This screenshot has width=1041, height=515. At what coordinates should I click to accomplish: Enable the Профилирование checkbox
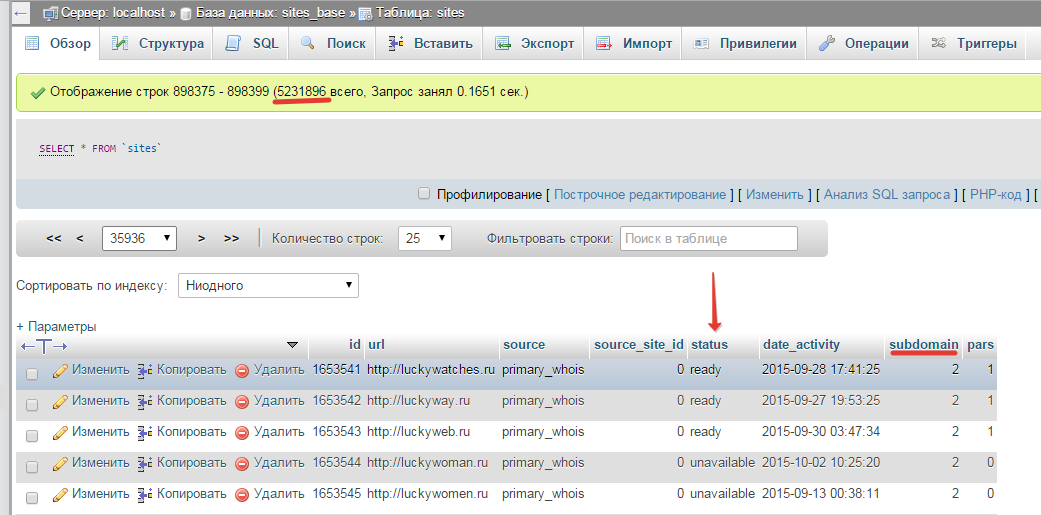coord(424,194)
